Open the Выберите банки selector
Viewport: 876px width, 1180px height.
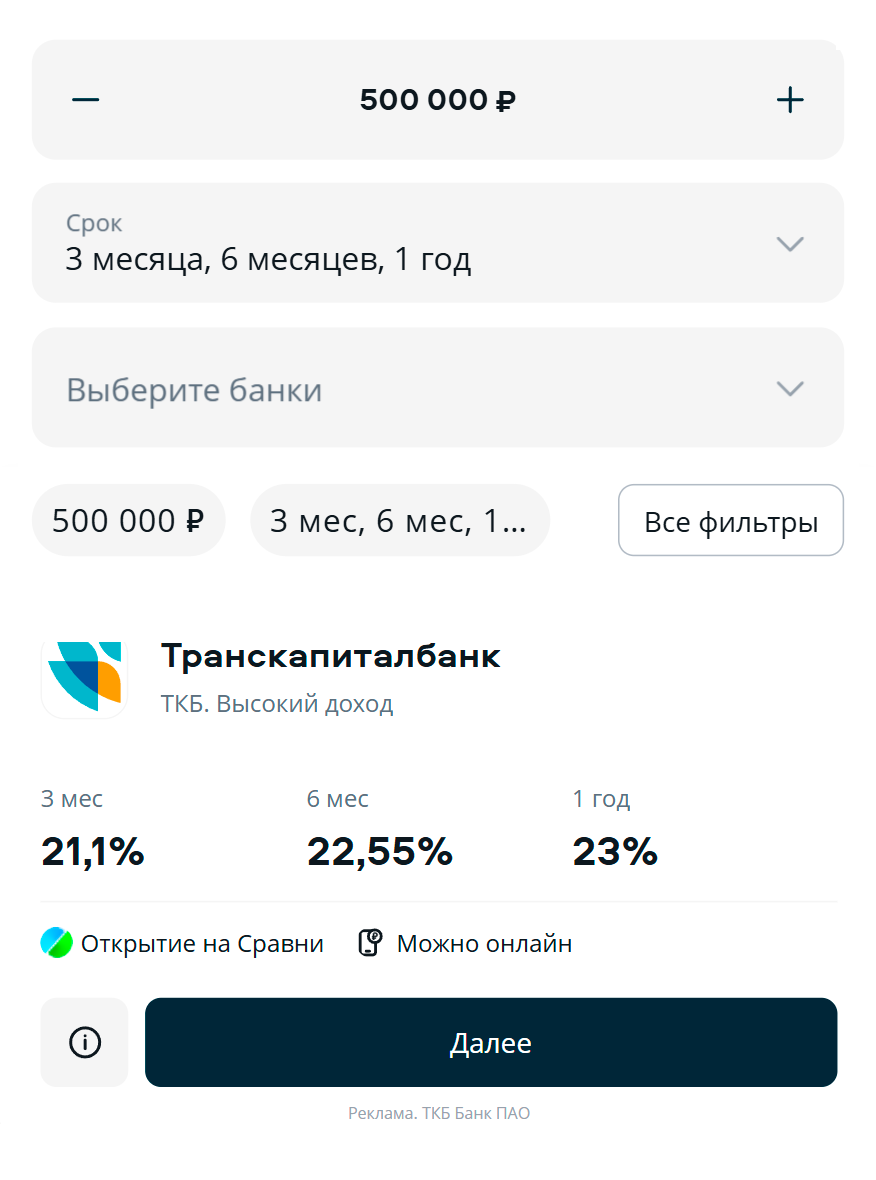click(437, 388)
